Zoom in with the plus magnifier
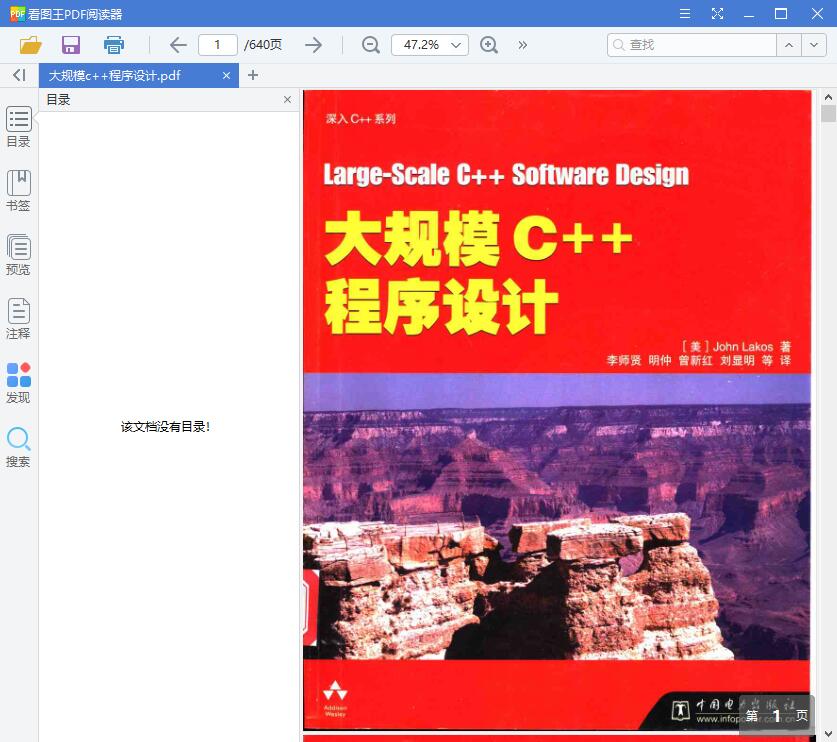Image resolution: width=837 pixels, height=742 pixels. [489, 45]
